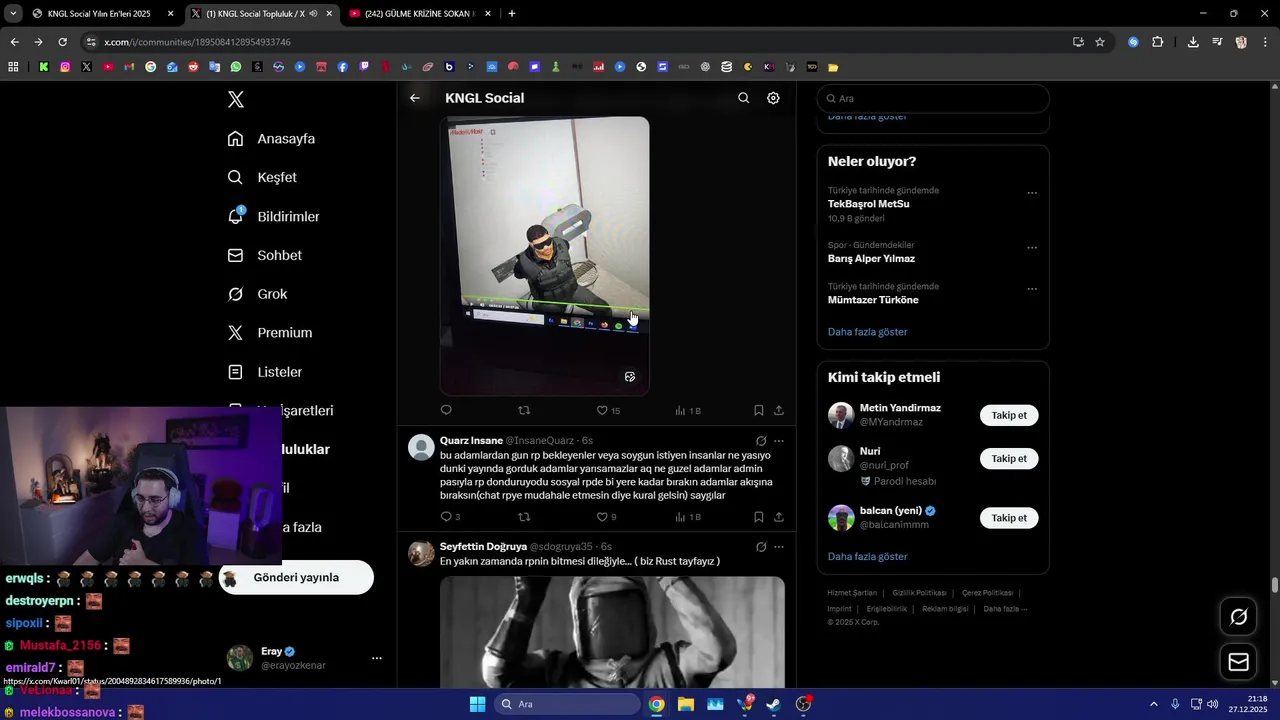
Task: Follow Metin Yandirmaz
Action: tap(1009, 415)
